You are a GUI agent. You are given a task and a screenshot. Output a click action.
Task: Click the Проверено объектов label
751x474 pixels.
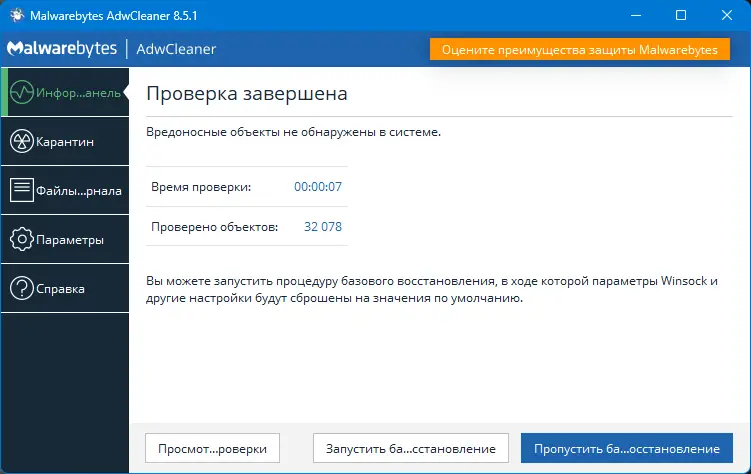[215, 227]
